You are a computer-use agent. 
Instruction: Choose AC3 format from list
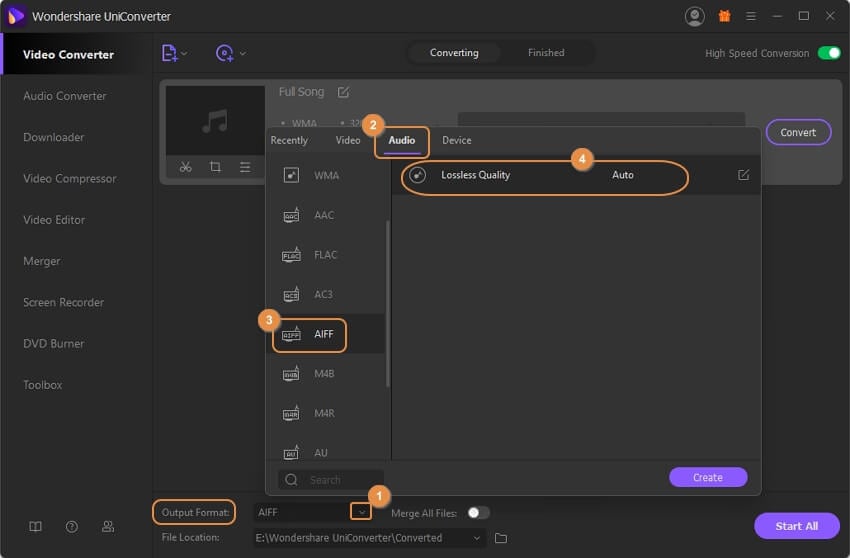click(325, 294)
